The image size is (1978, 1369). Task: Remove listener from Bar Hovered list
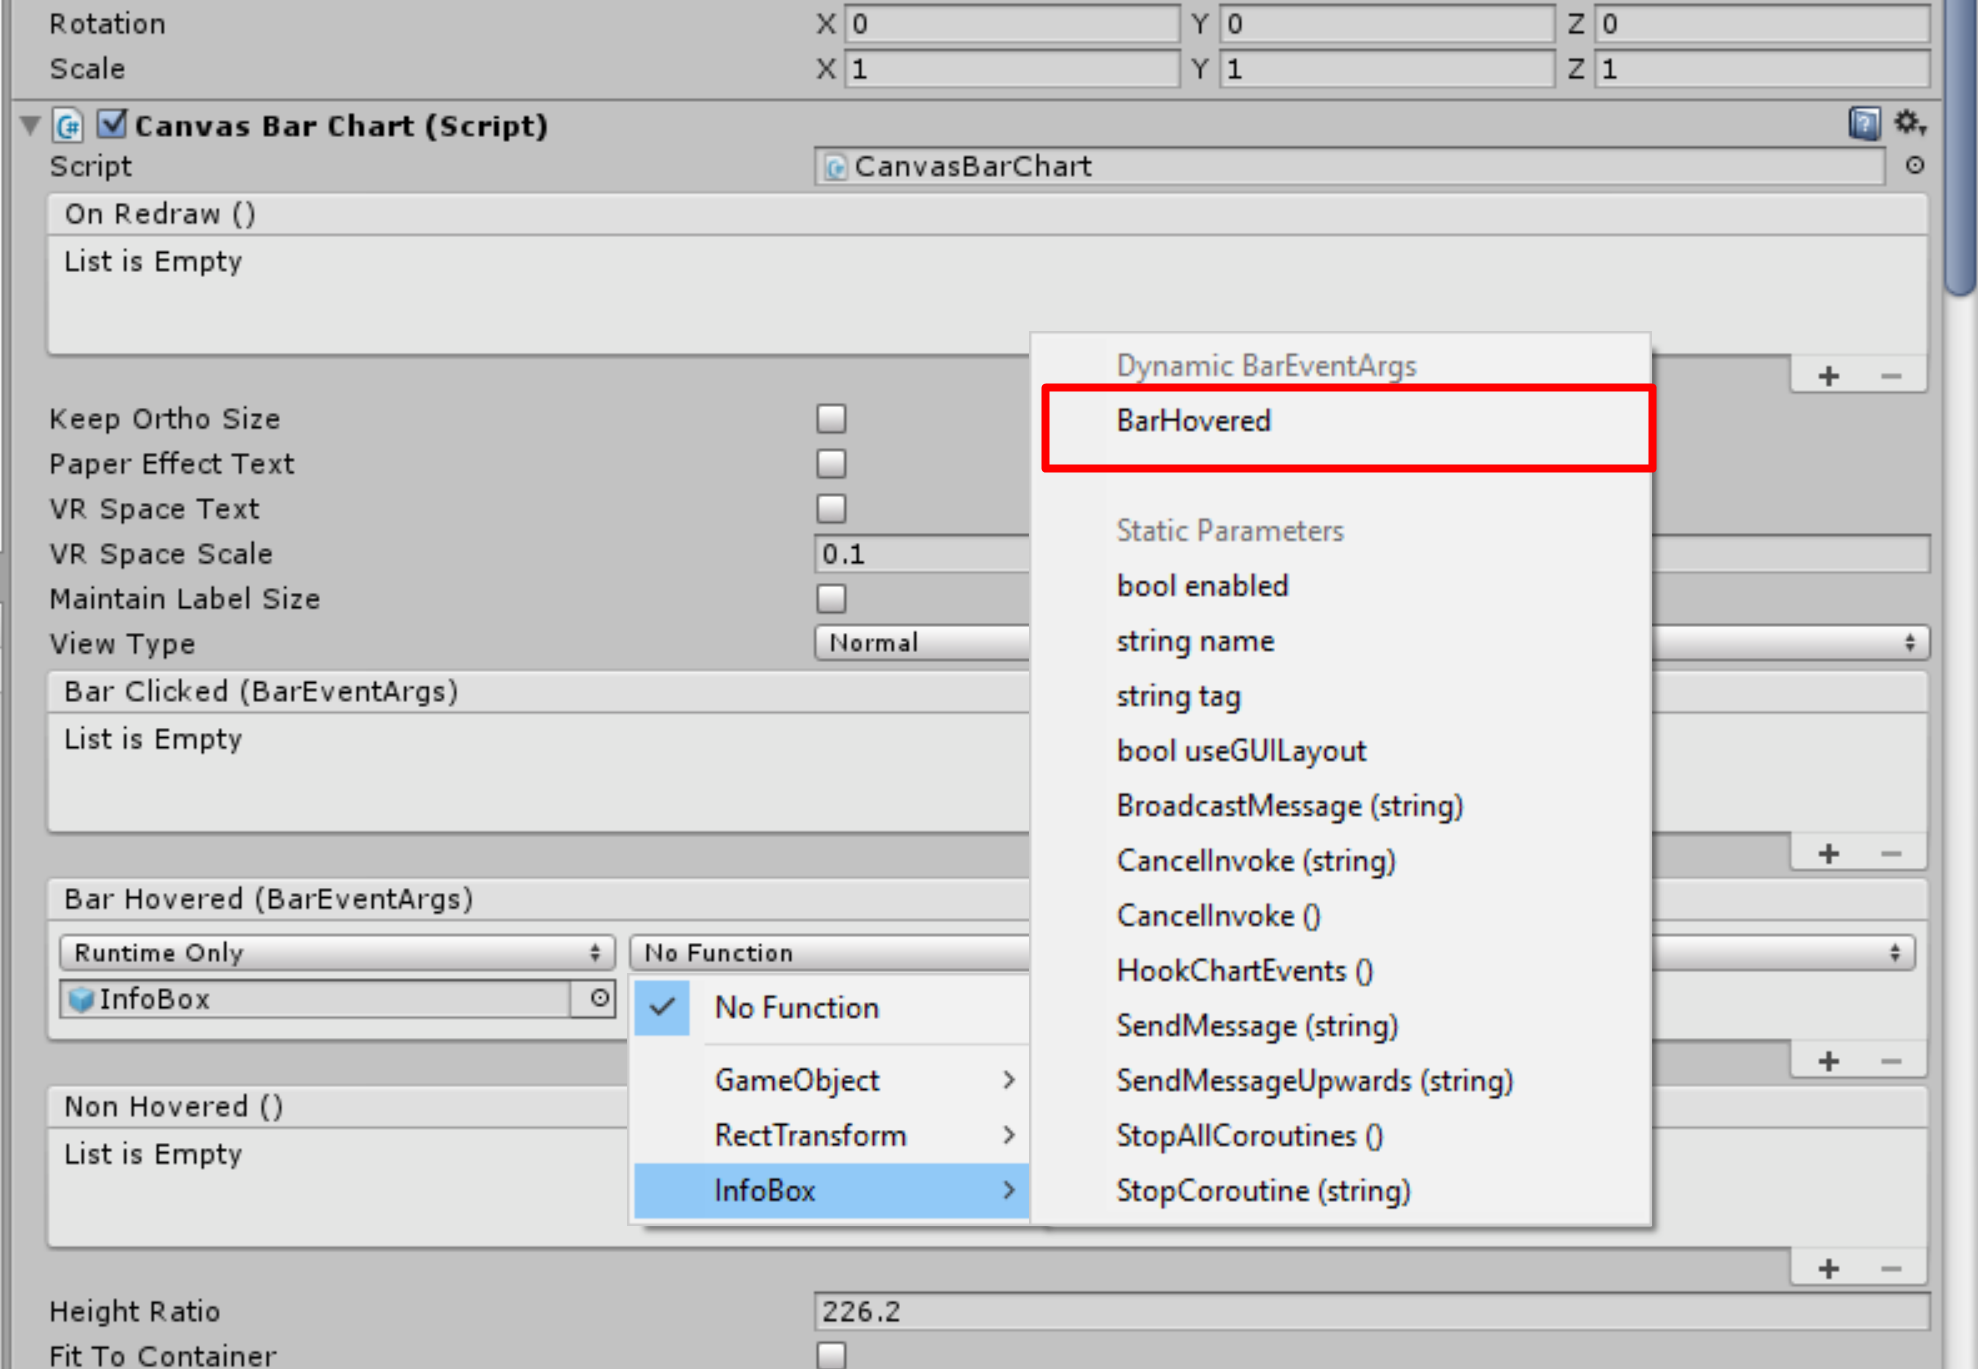tap(1891, 1061)
